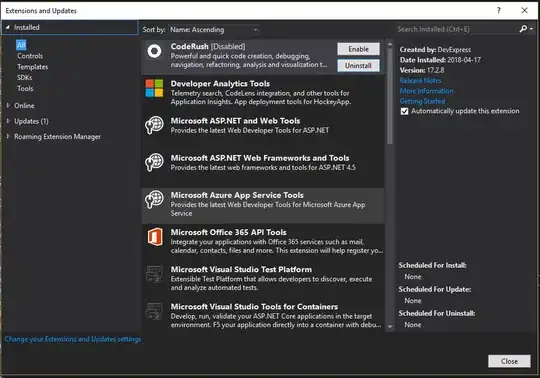Toggle Automatically update this extension checkbox
Screen dimensions: 540x378
tap(404, 111)
